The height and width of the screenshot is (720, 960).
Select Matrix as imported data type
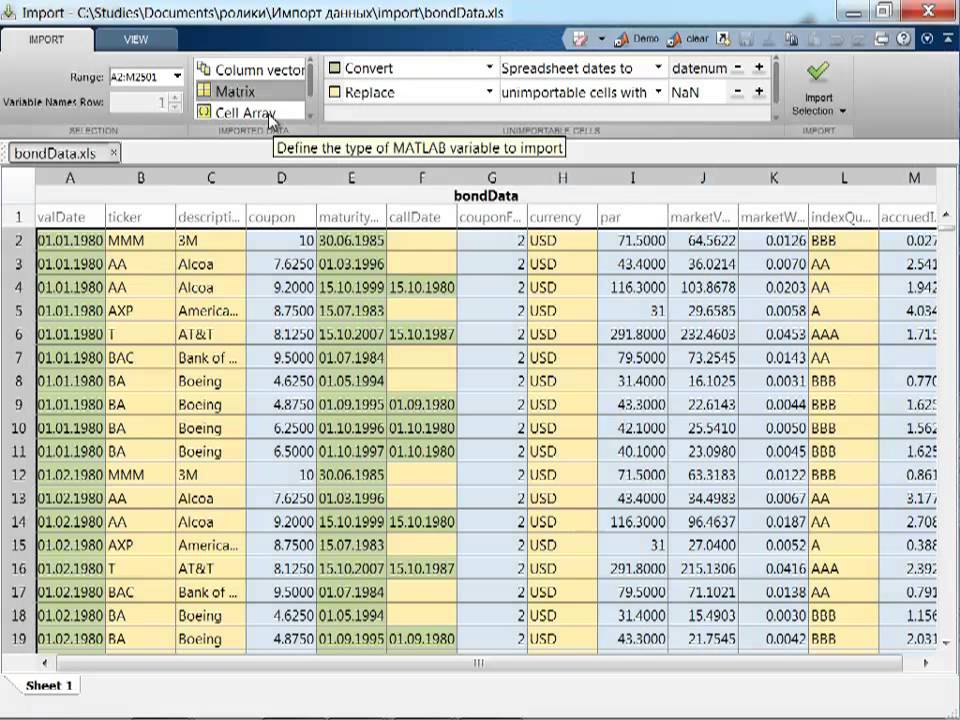[251, 91]
